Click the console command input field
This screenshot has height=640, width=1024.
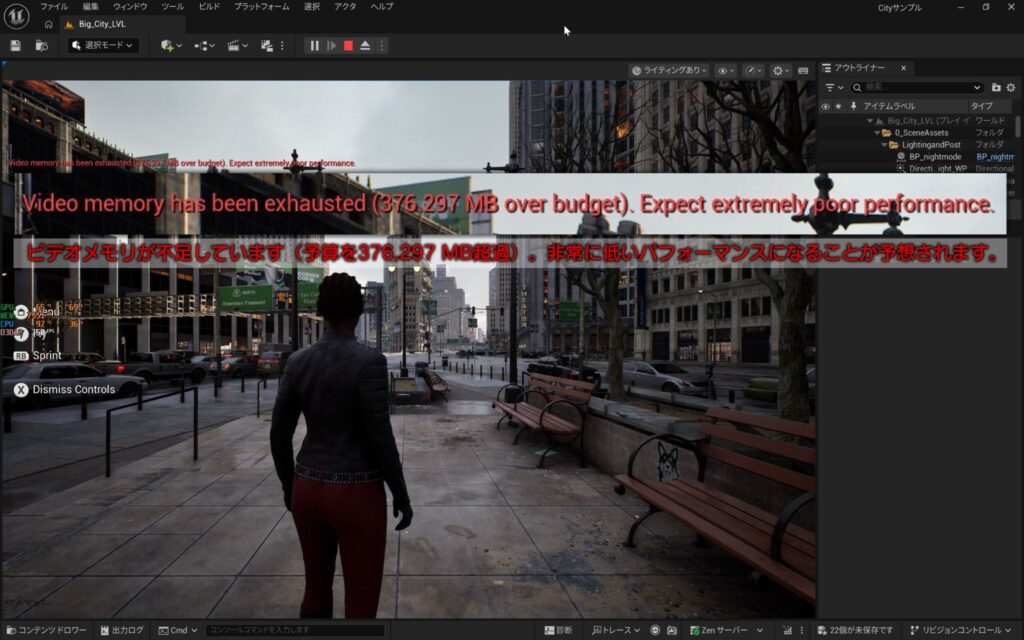tap(295, 630)
